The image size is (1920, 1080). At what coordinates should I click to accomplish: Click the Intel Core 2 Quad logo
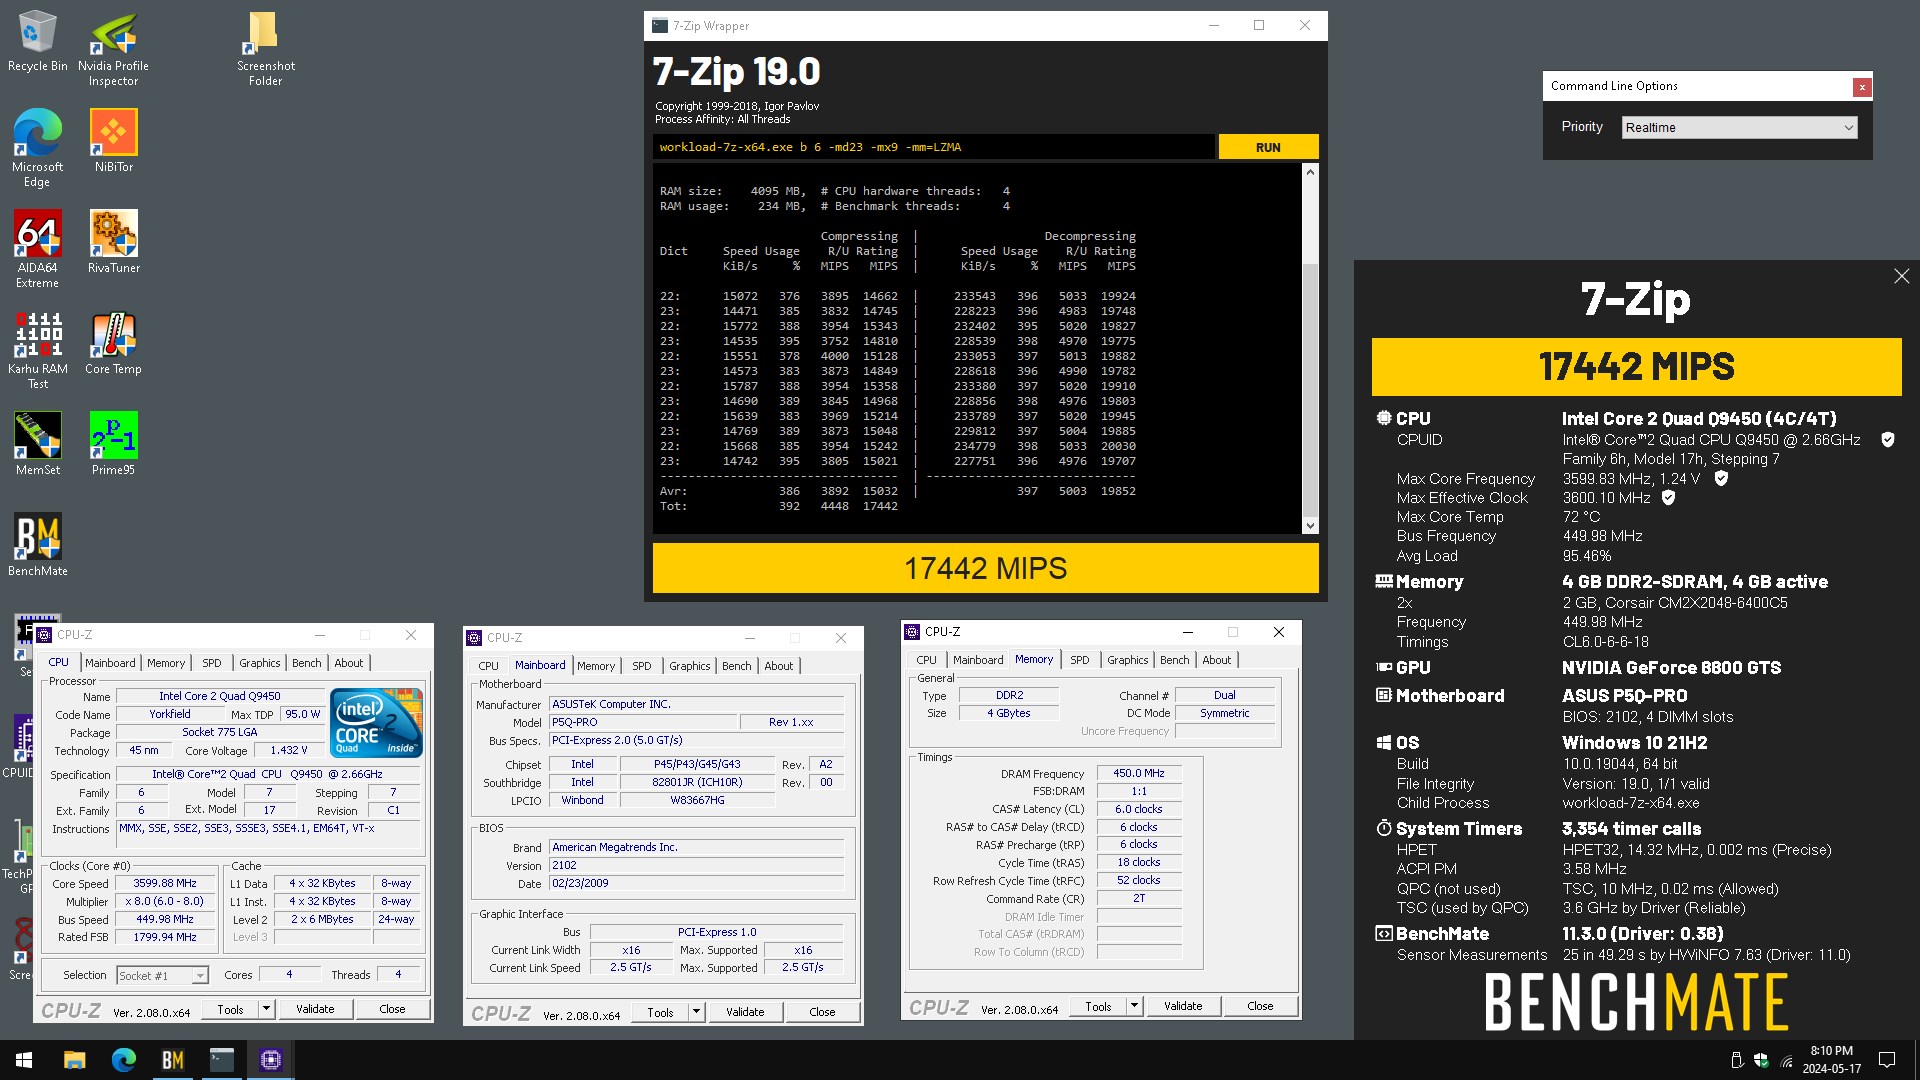[376, 722]
